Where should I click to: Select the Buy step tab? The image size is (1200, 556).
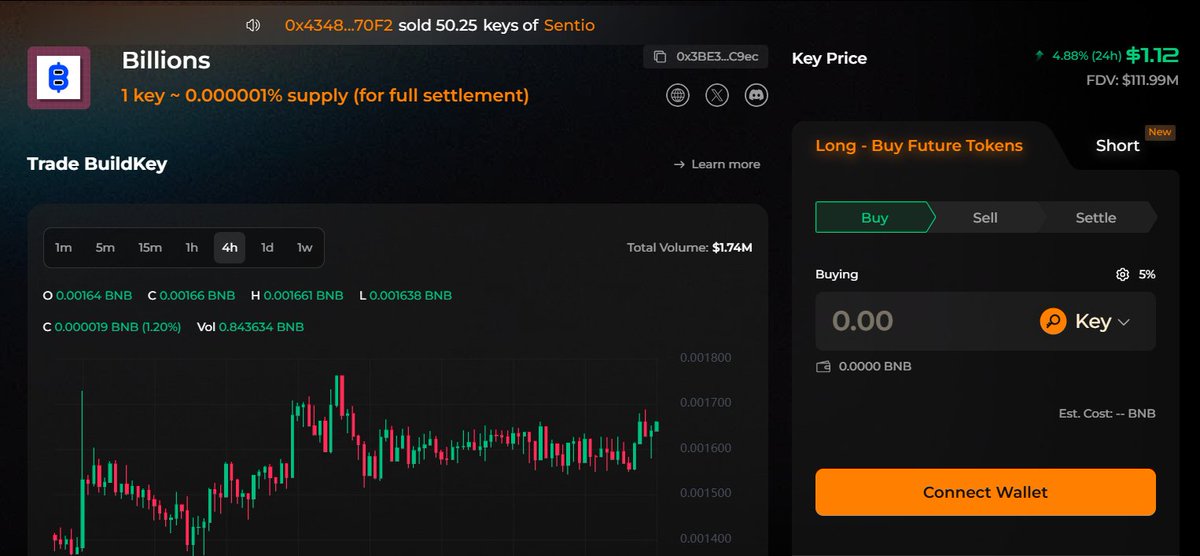875,217
